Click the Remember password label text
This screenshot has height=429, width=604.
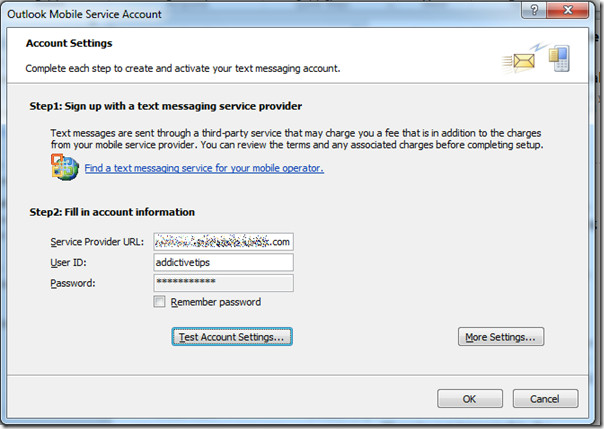(x=216, y=302)
